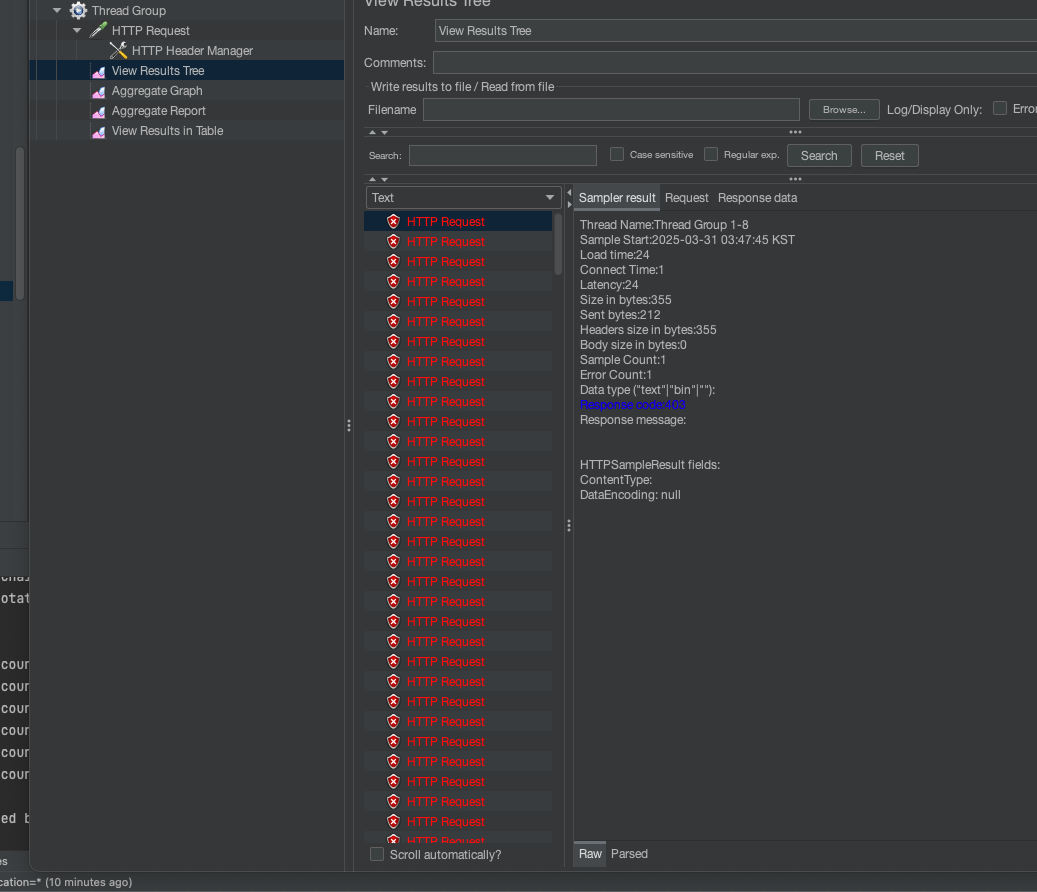Image resolution: width=1037 pixels, height=892 pixels.
Task: Focus the Search text field
Action: (503, 155)
